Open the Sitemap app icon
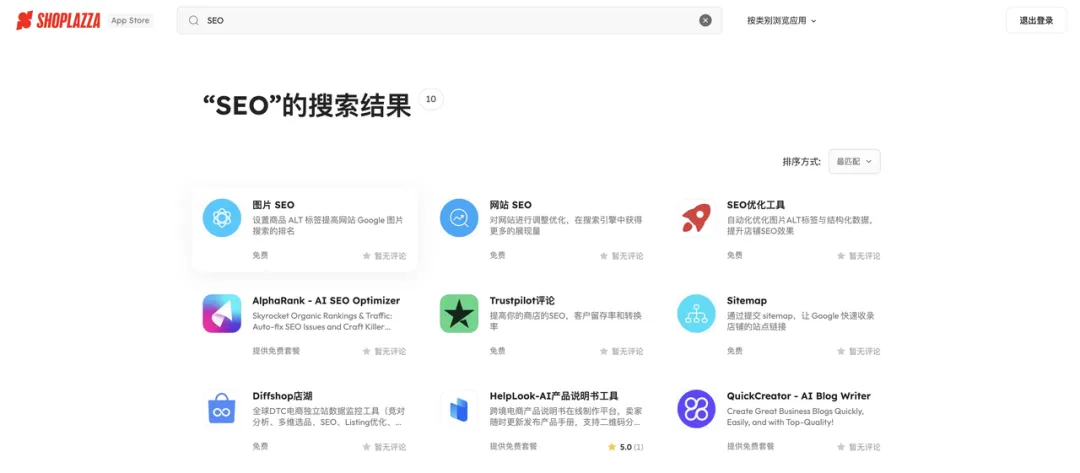The width and height of the screenshot is (1080, 473). coord(696,313)
